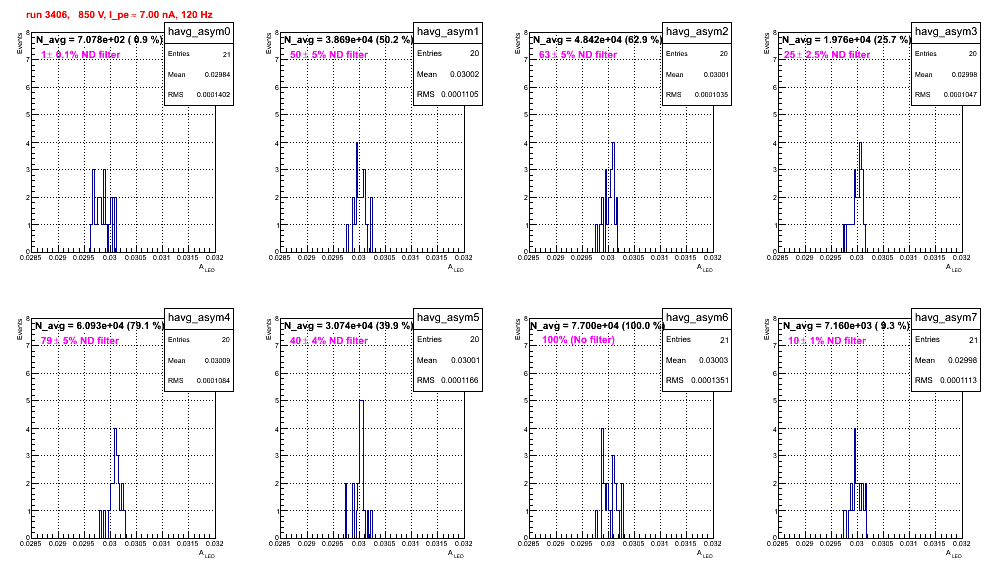Select the havg_asym6 stats box title
Screen dimensions: 996x572
(697, 317)
